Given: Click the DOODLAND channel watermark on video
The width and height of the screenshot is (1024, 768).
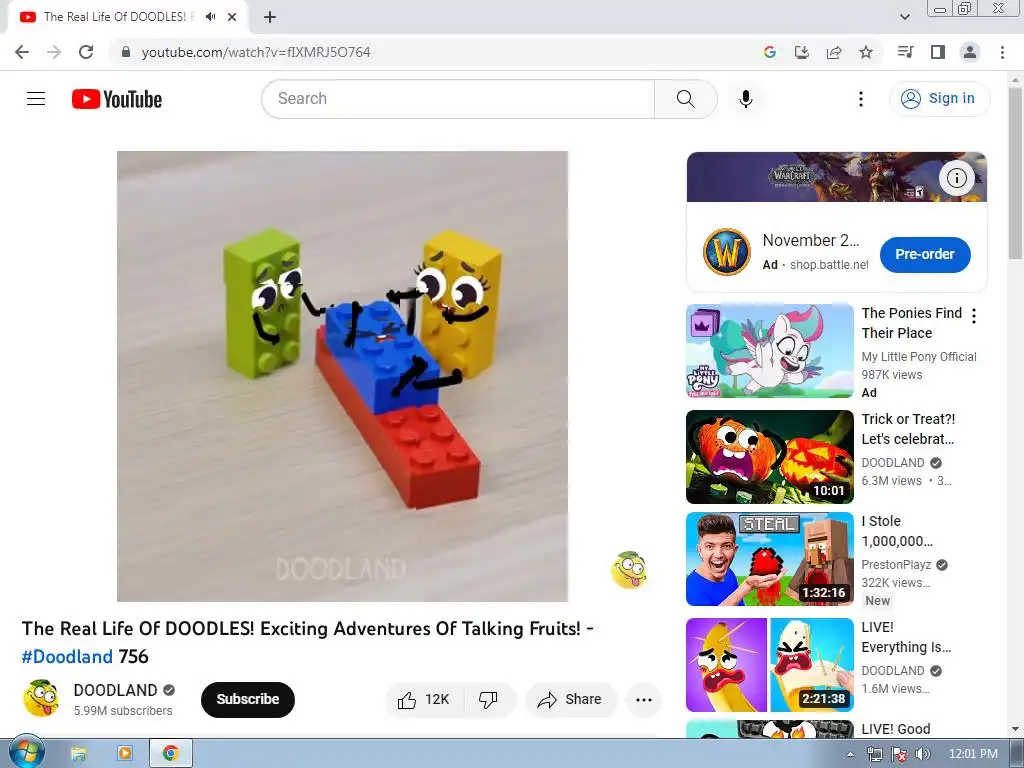Looking at the screenshot, I should [x=628, y=570].
